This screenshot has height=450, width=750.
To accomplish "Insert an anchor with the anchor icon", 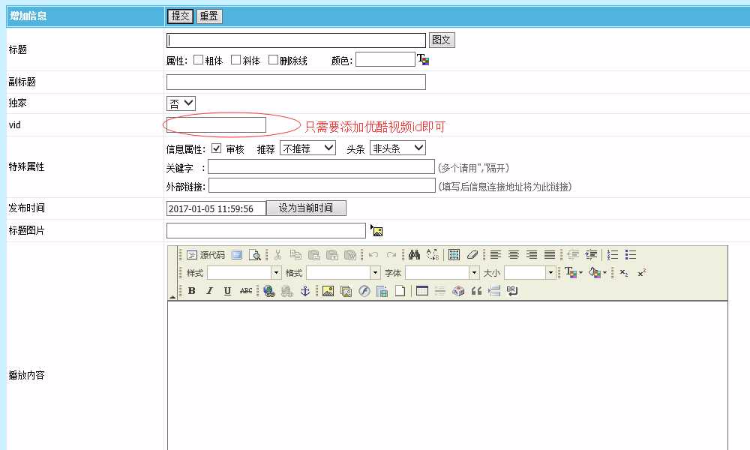I will click(x=305, y=291).
